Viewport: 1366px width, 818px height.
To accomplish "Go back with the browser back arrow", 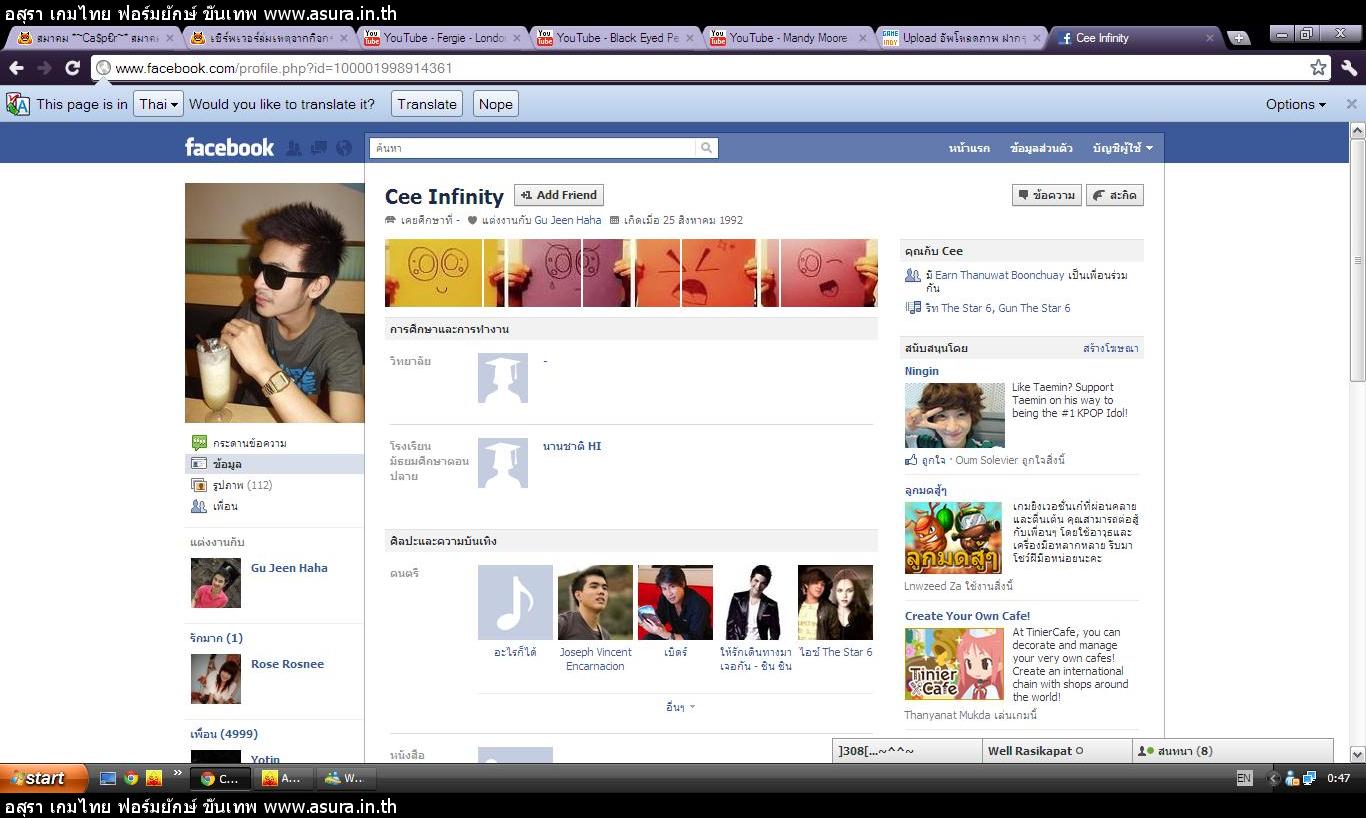I will tap(16, 68).
